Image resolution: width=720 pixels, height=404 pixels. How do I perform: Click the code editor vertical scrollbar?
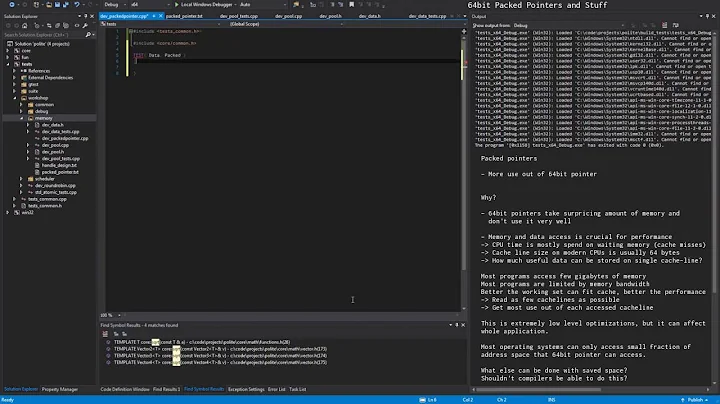coord(464,170)
